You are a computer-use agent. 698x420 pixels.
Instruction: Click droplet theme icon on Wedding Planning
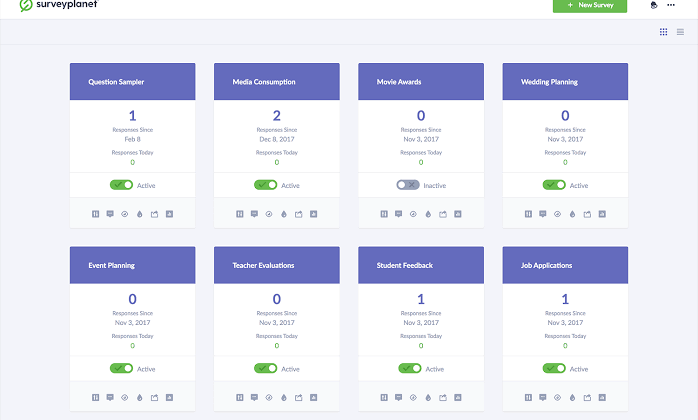[x=572, y=214]
